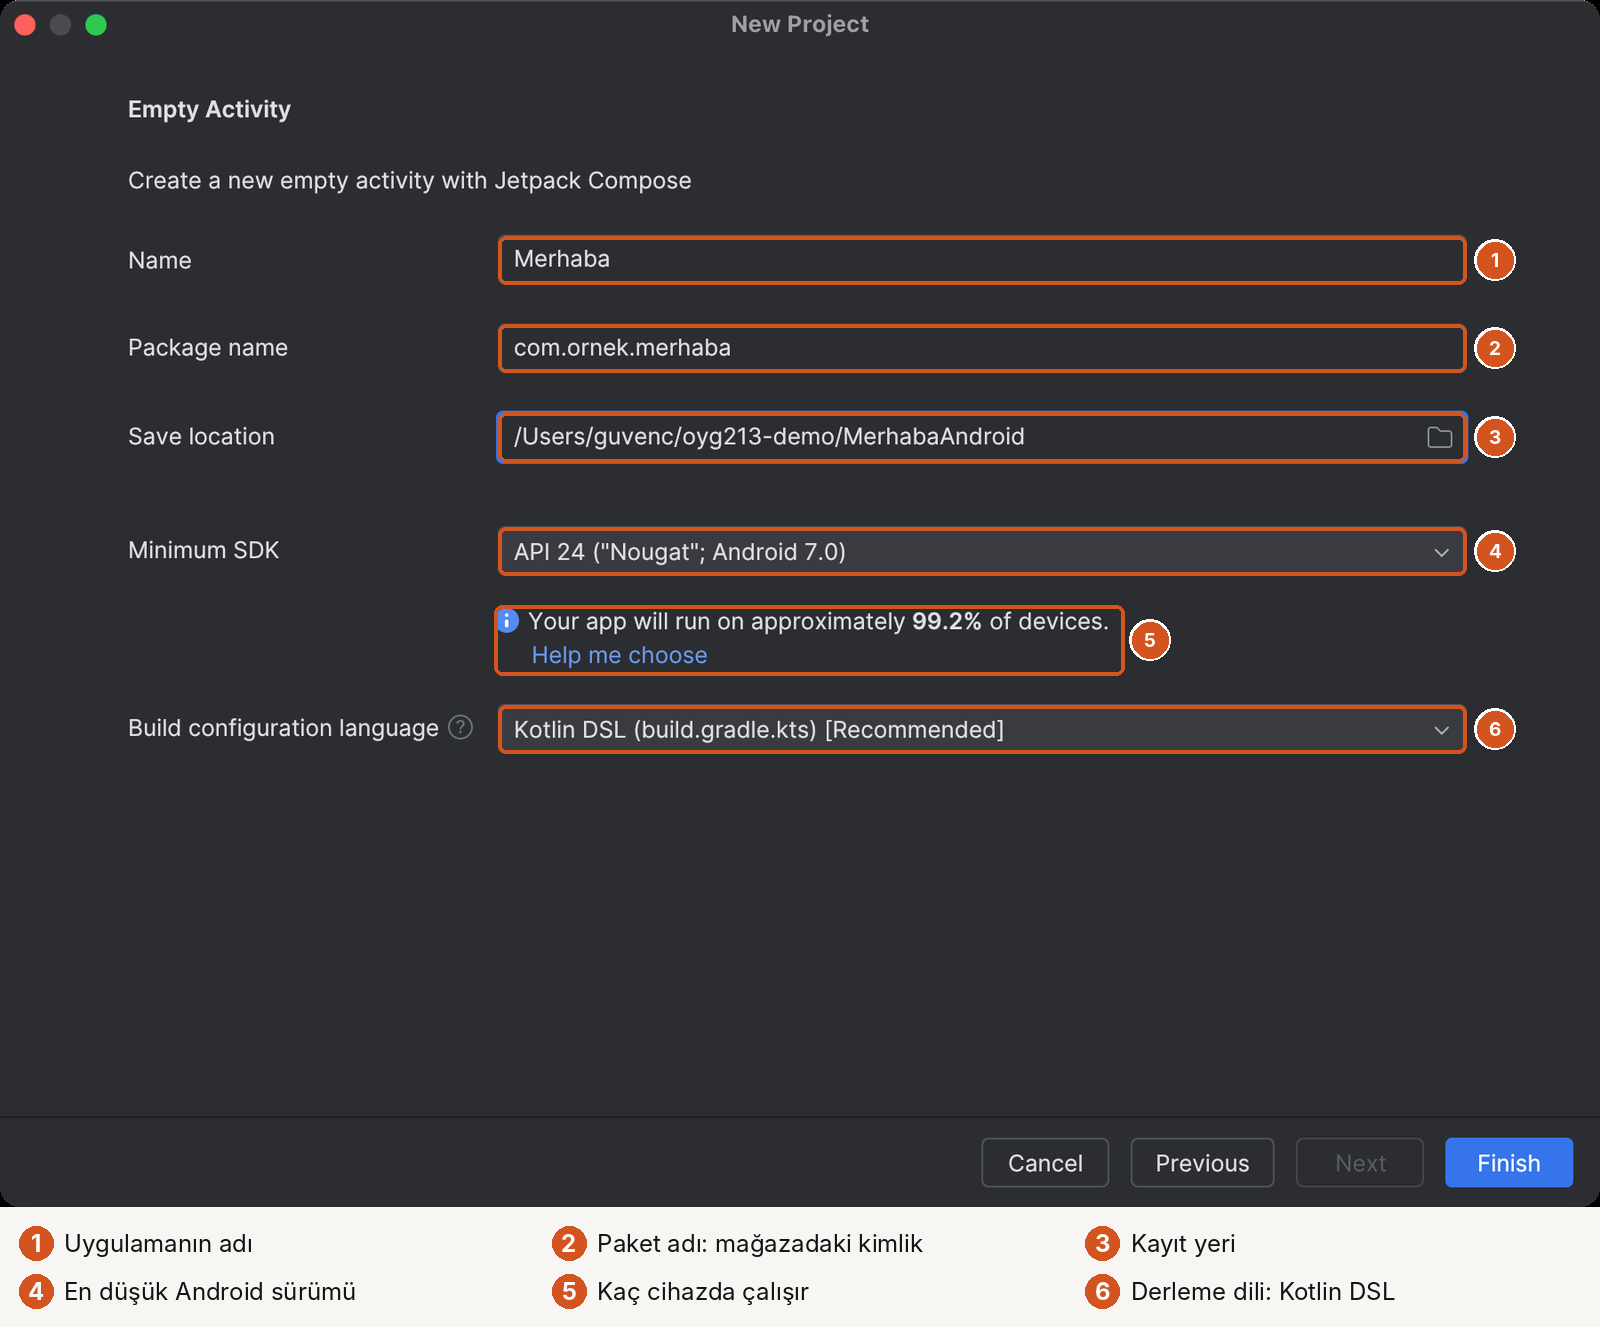Viewport: 1600px width, 1327px height.
Task: Click the Build configuration language label
Action: tap(283, 728)
